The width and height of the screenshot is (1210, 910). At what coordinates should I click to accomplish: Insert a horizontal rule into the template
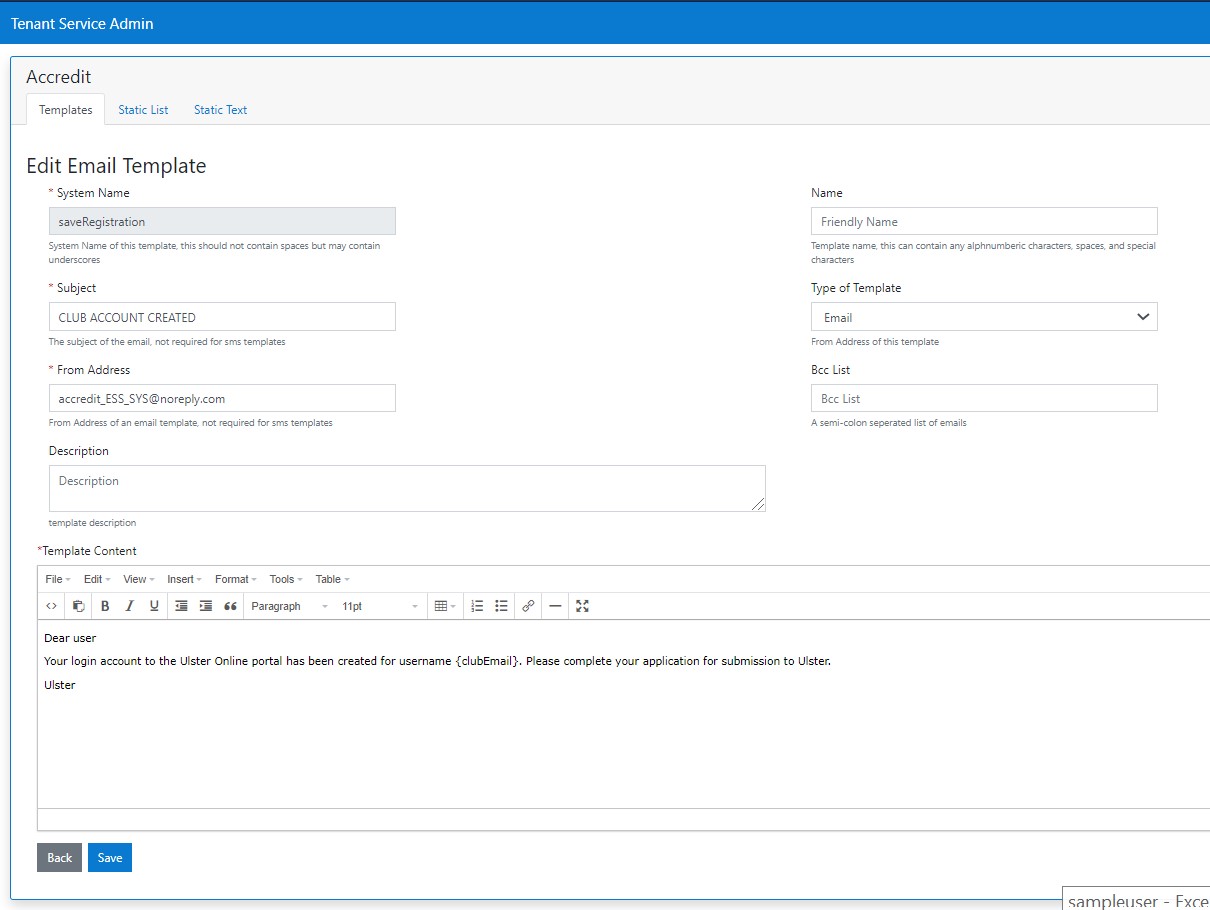555,606
